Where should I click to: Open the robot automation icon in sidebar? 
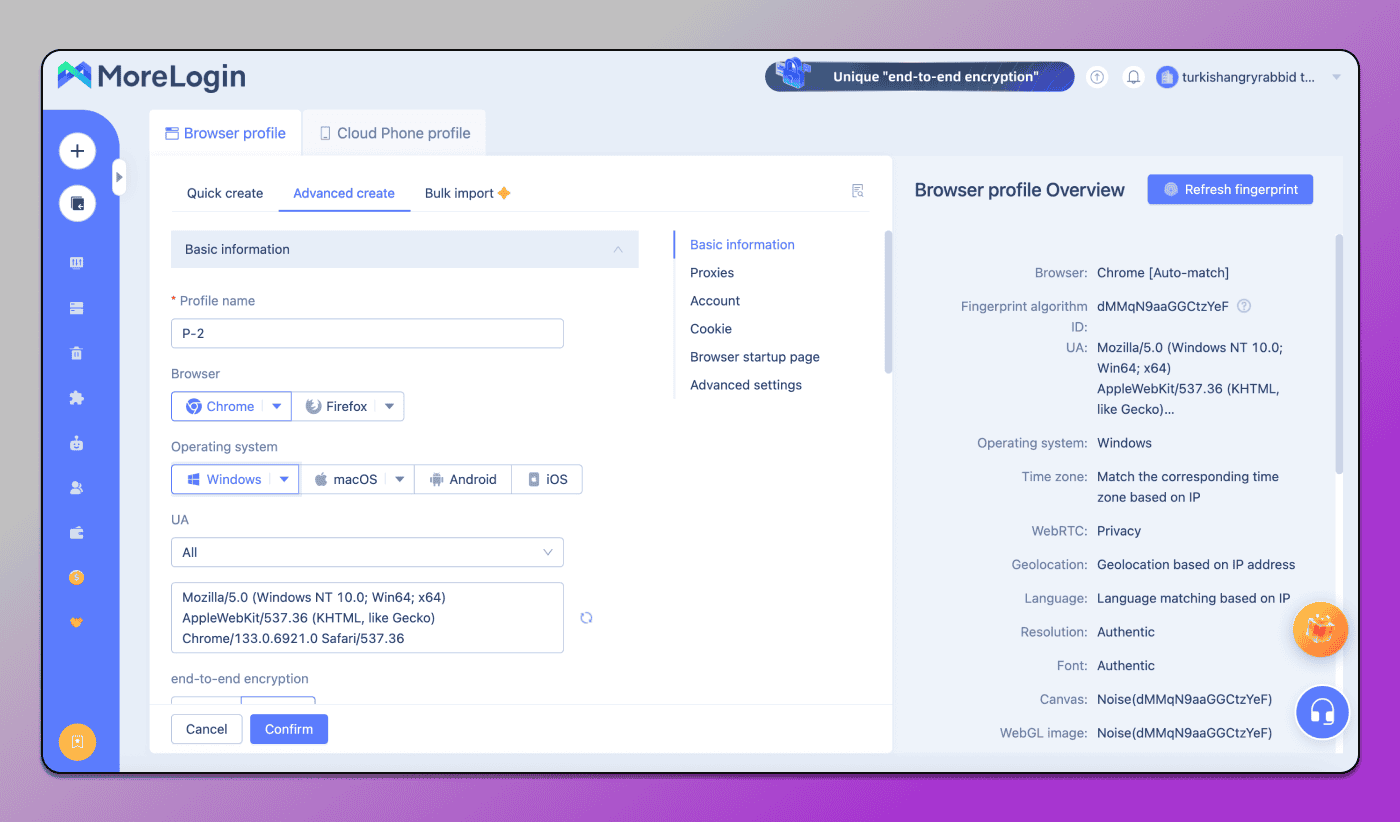pyautogui.click(x=77, y=443)
